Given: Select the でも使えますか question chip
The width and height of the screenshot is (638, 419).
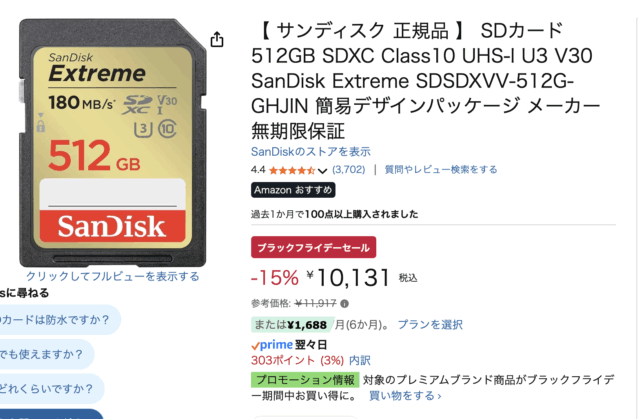Looking at the screenshot, I should tap(46, 354).
